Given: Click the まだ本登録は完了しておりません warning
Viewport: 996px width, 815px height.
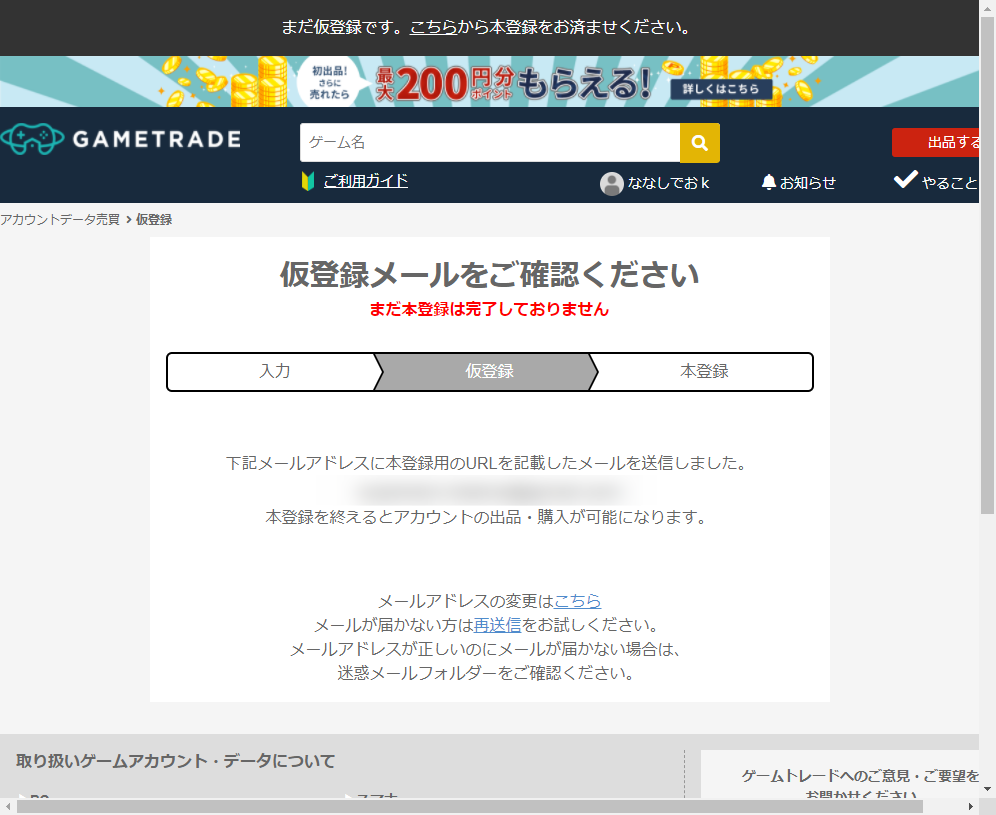Looking at the screenshot, I should (489, 309).
